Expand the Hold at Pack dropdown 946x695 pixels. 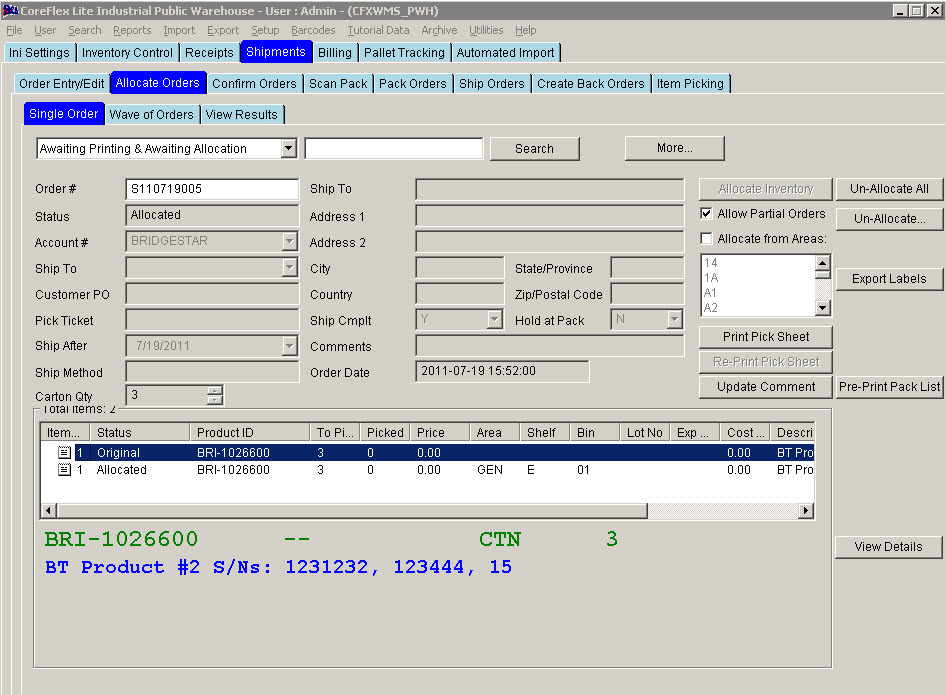(x=675, y=319)
